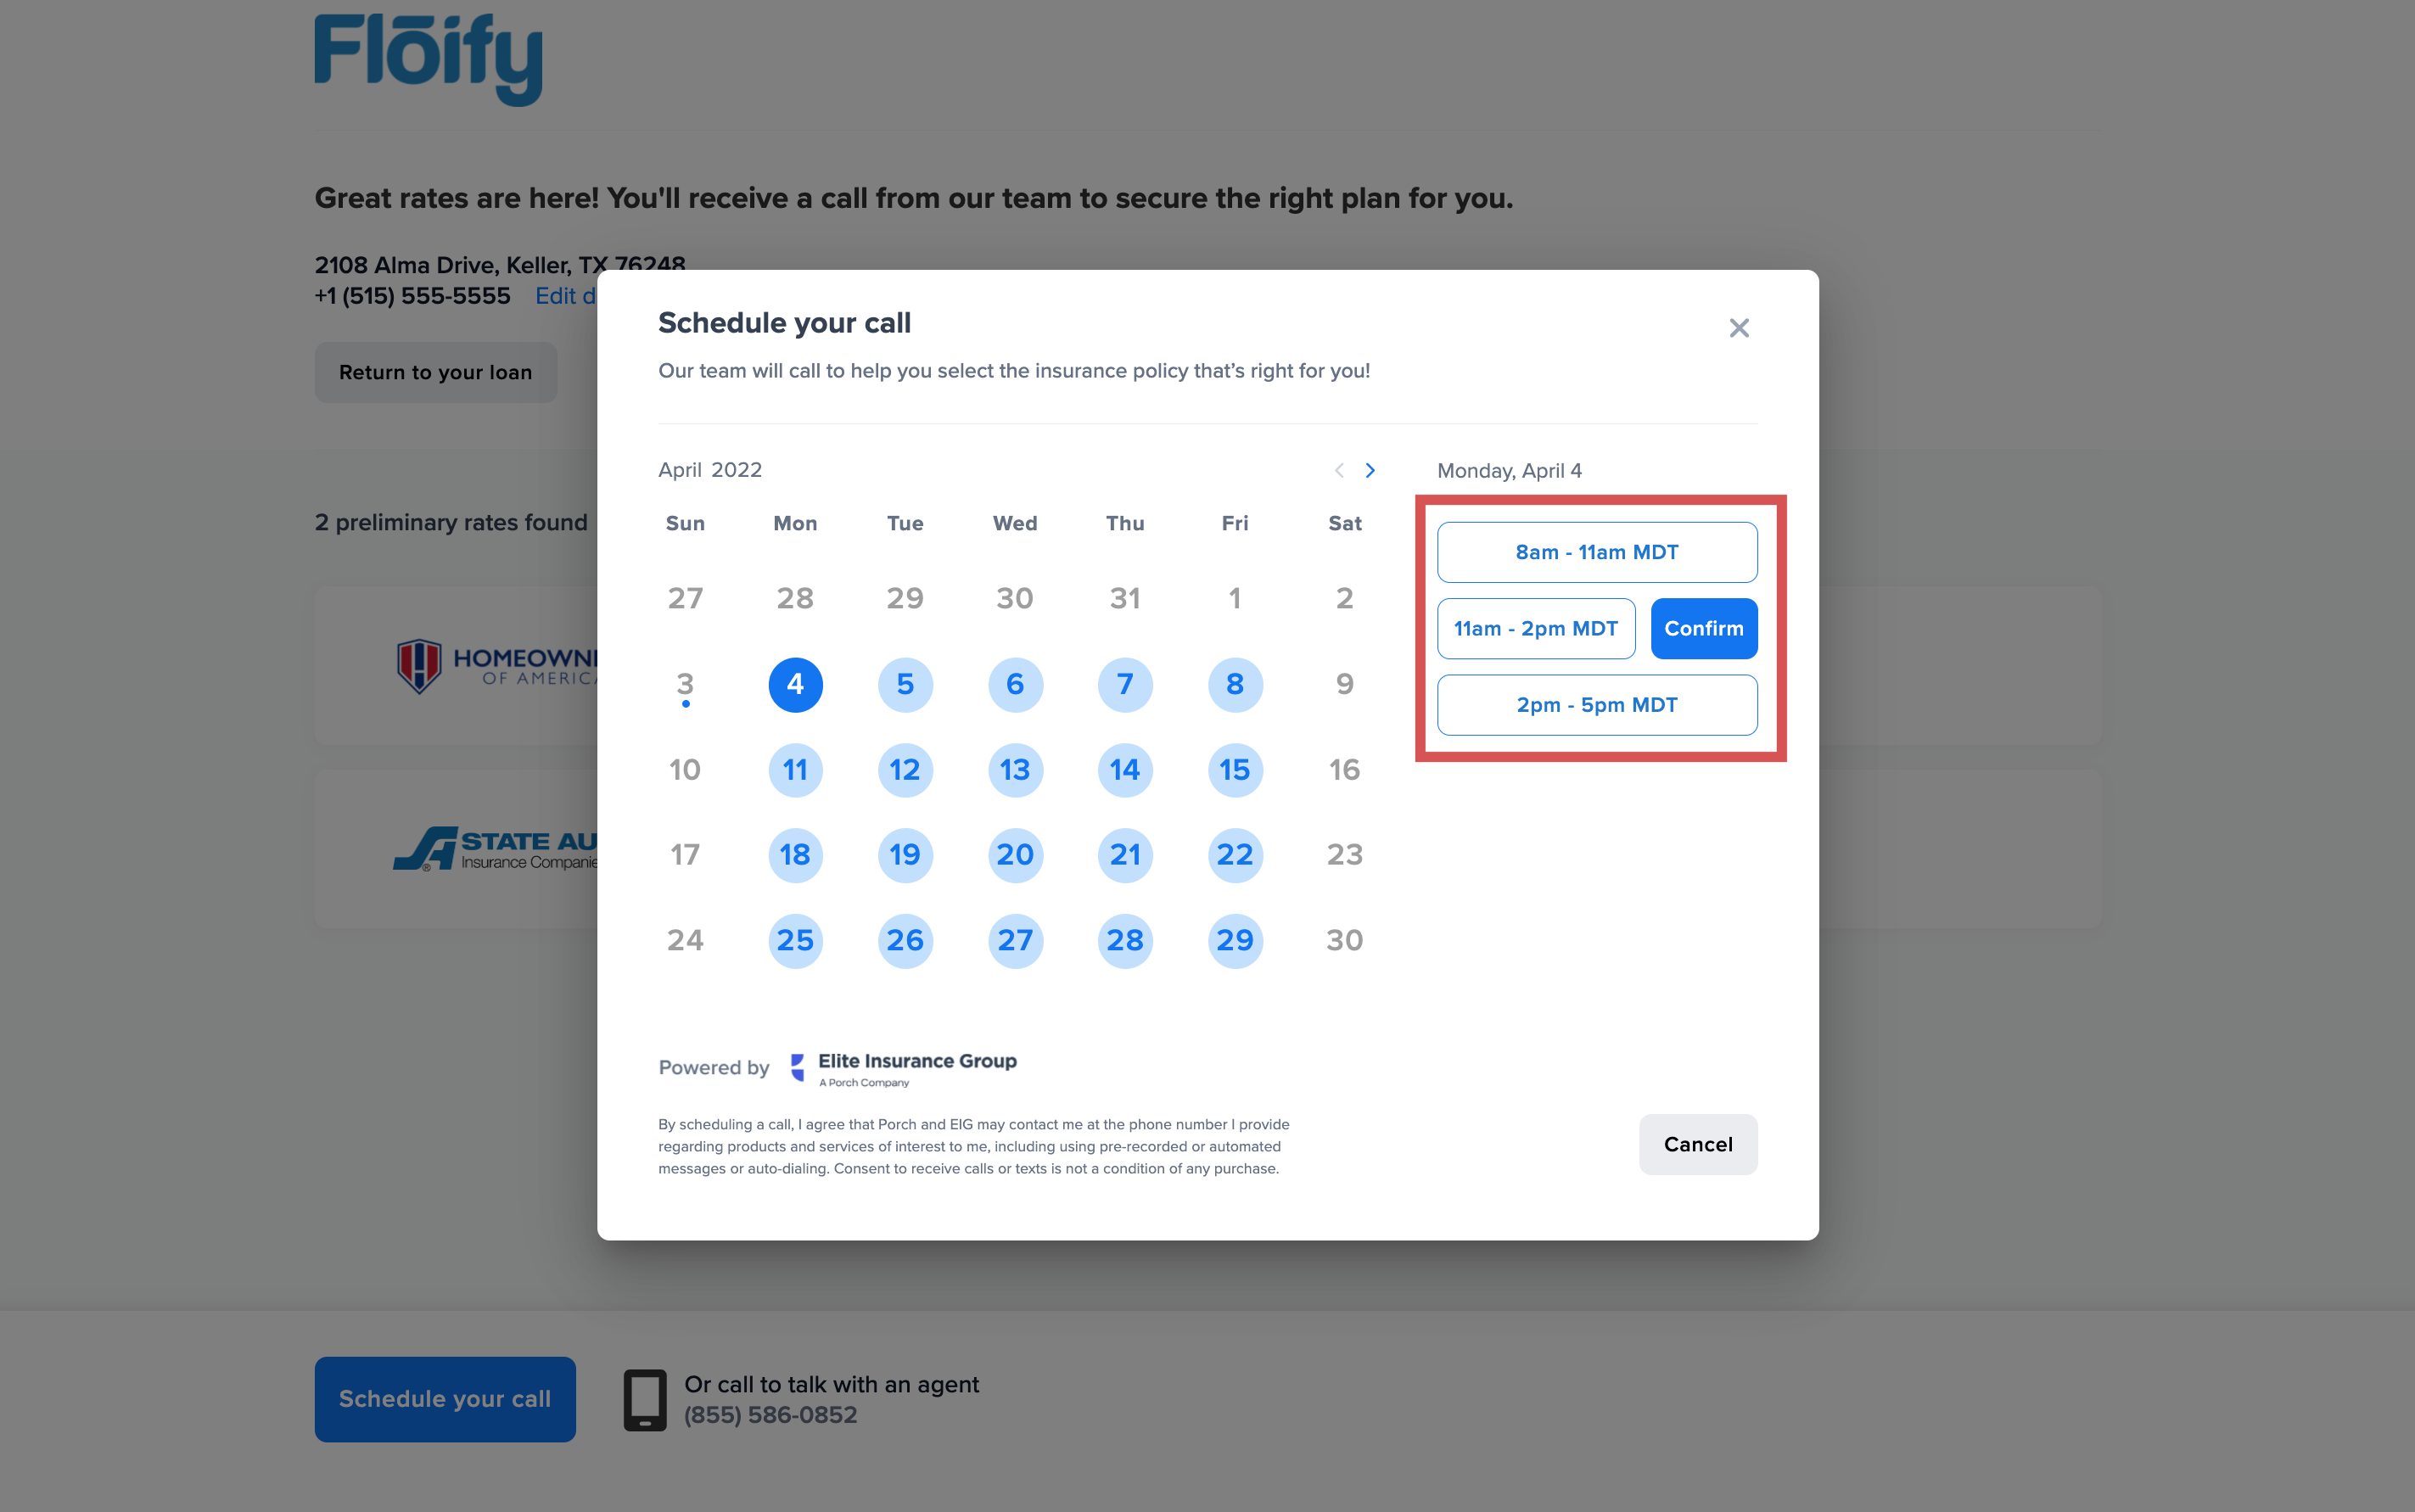
Task: Close the Schedule your call dialog
Action: tap(1738, 328)
